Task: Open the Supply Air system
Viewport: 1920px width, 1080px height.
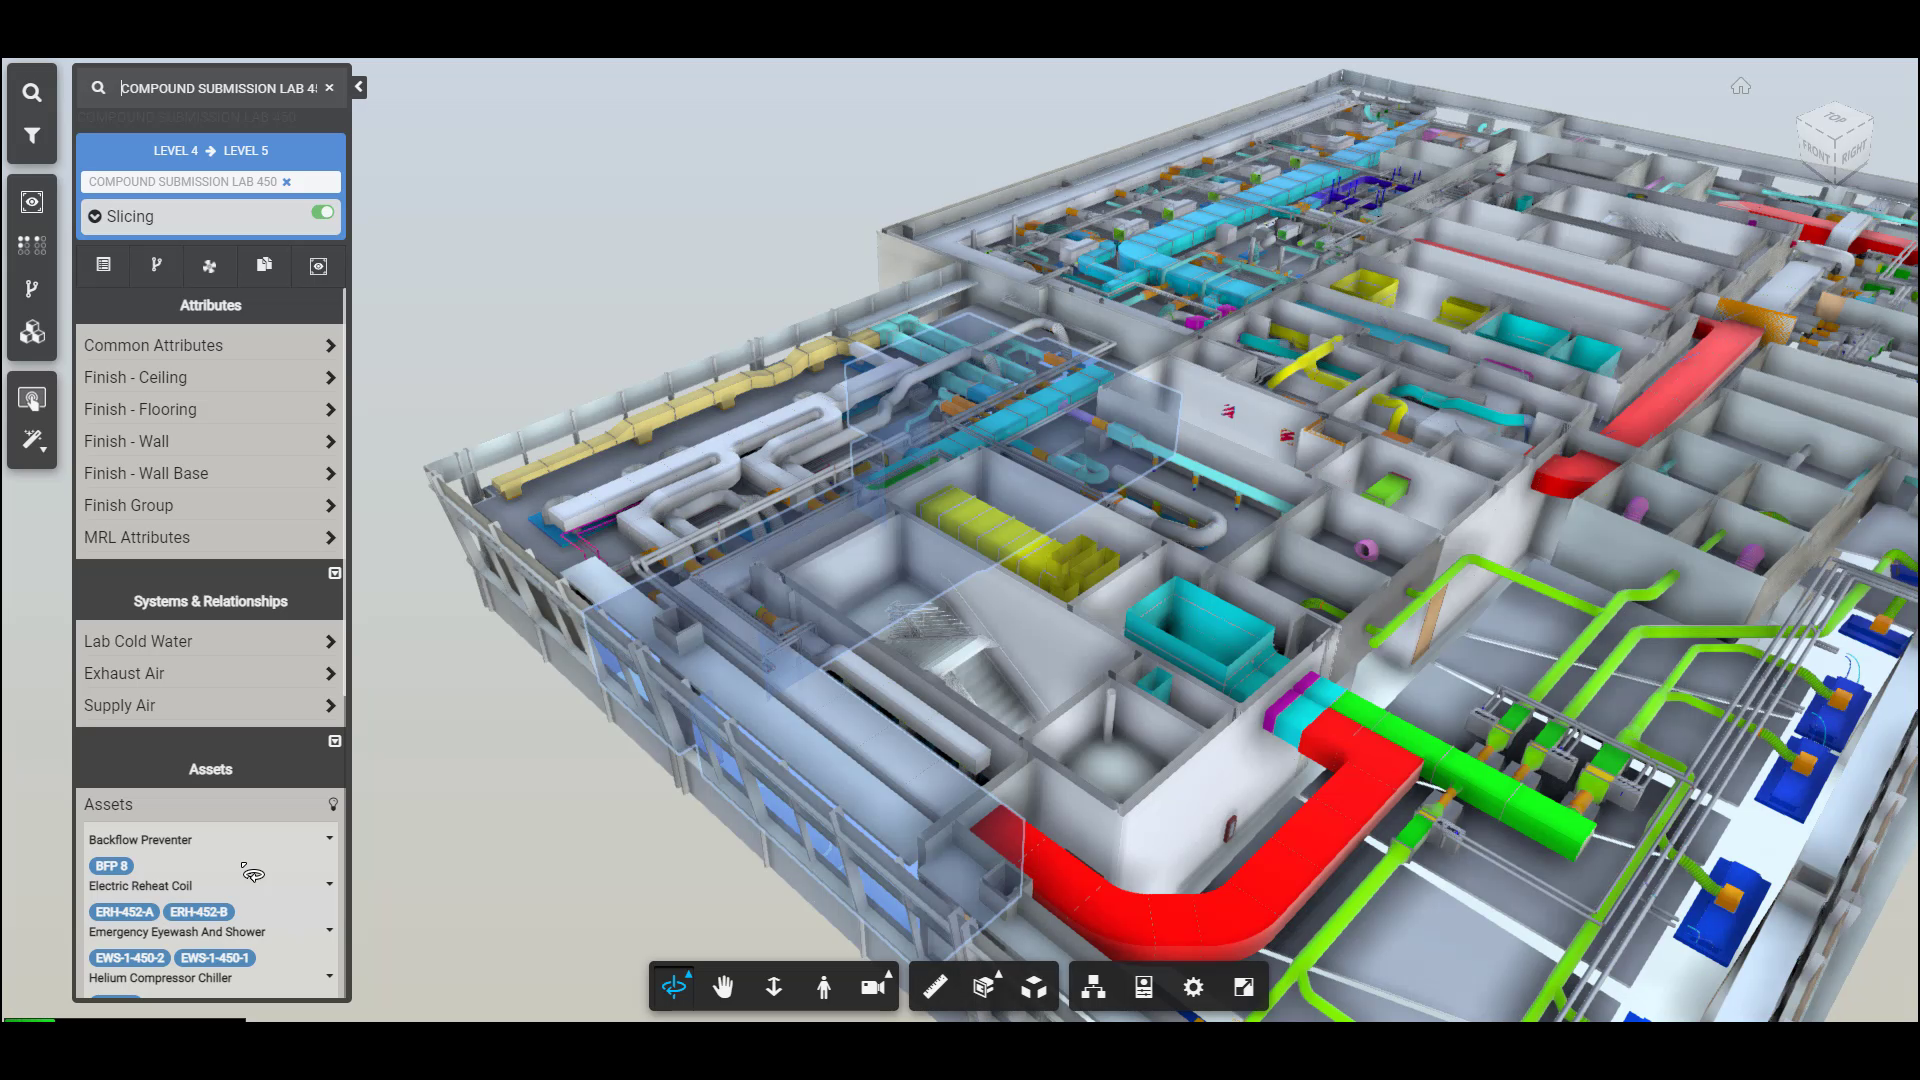Action: 210,705
